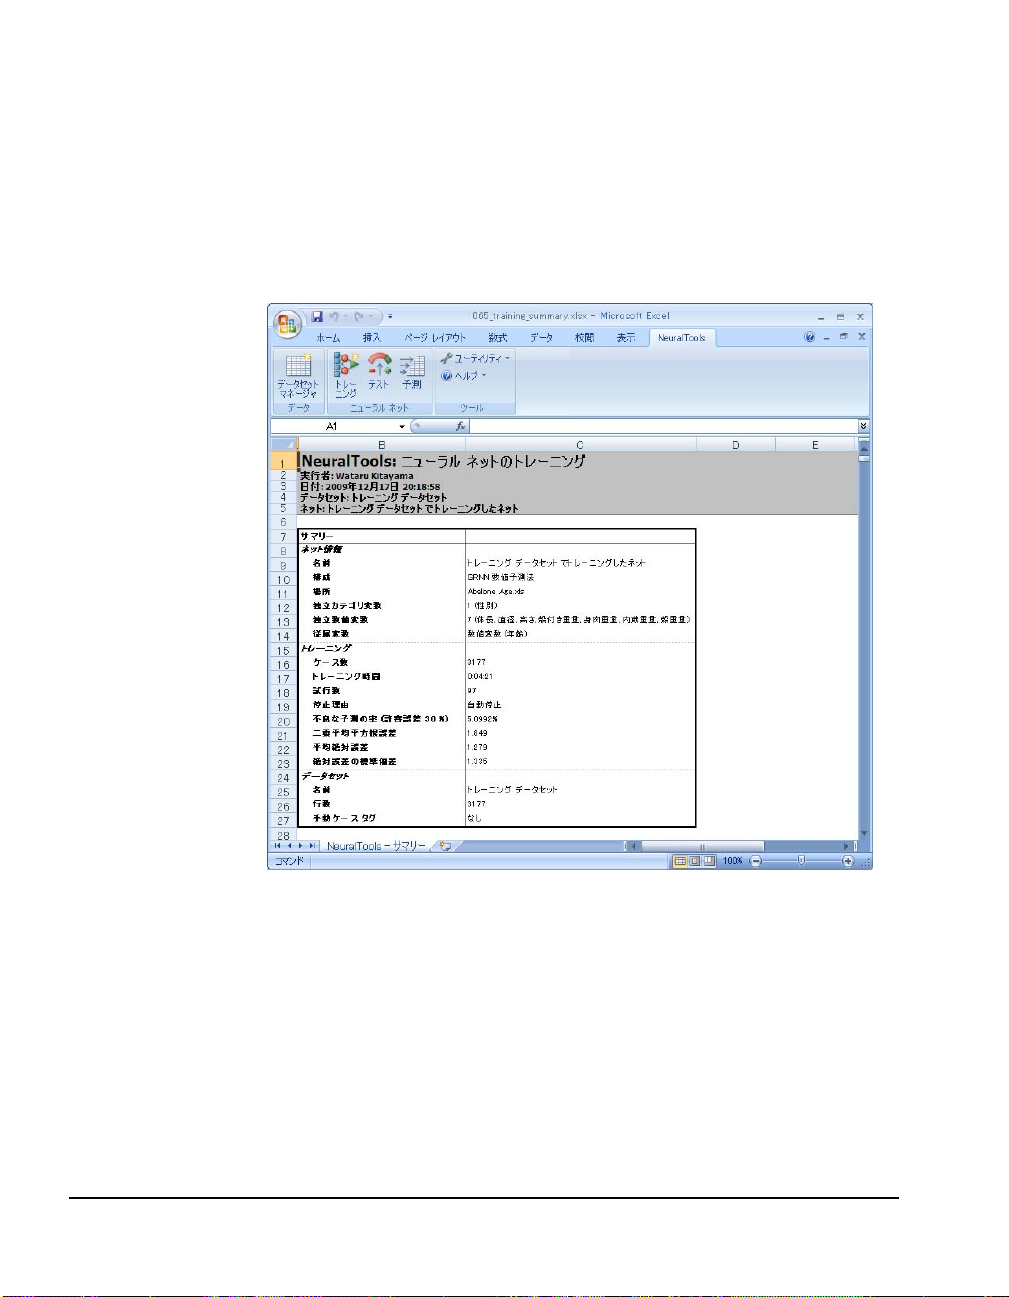Open the Insert (挿入) ribbon tab
Viewport: 1009px width, 1297px height.
point(372,338)
